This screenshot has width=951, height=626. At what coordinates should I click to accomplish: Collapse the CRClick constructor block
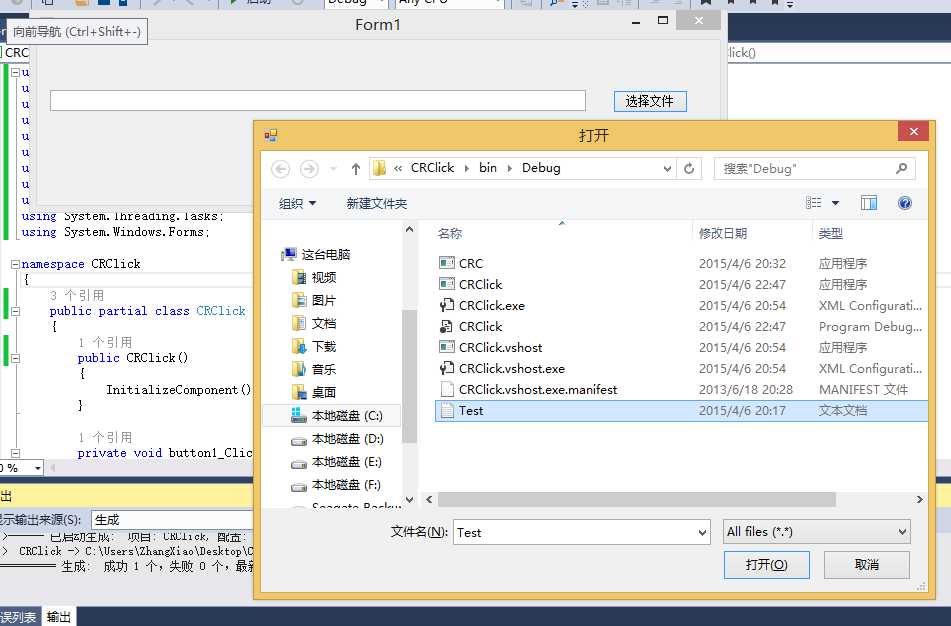click(15, 358)
